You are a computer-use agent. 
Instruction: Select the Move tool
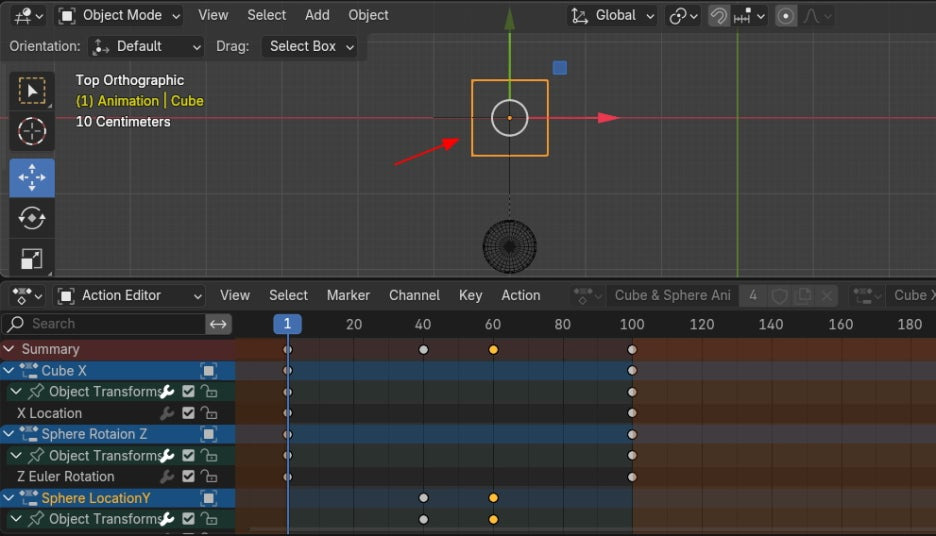(x=32, y=177)
